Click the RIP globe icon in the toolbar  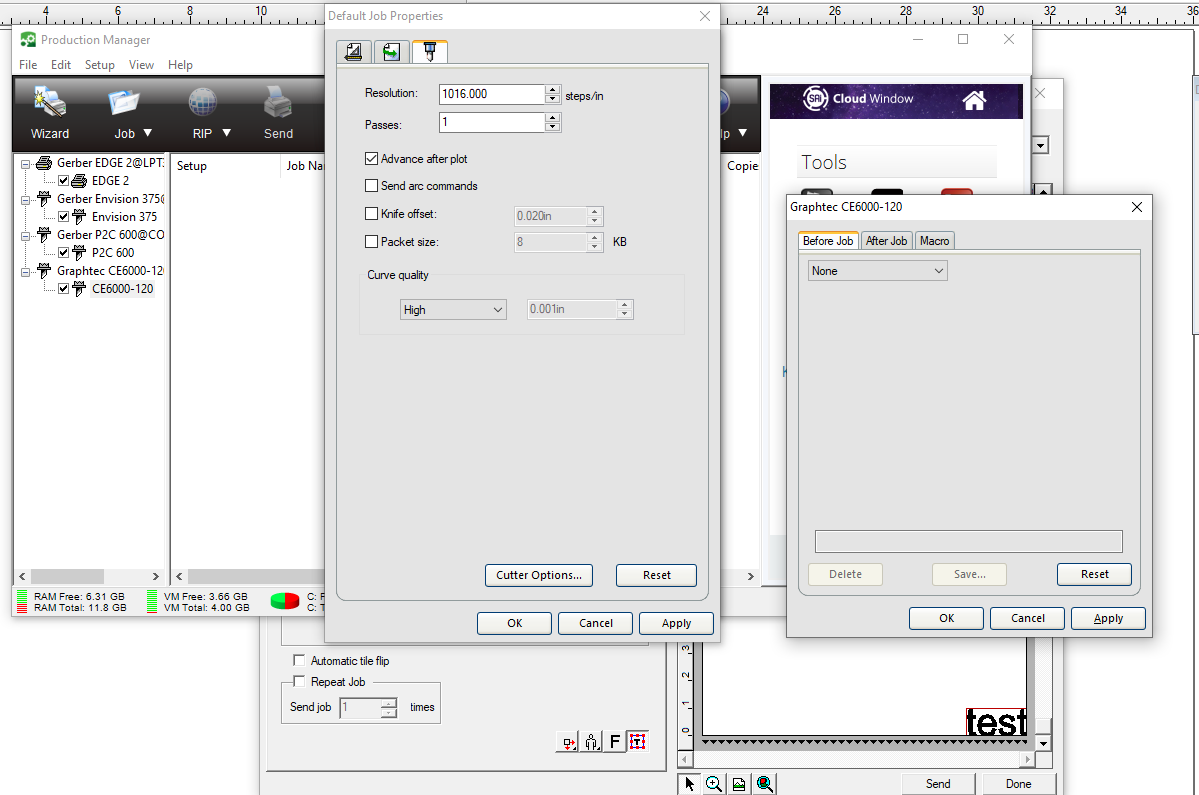[203, 103]
